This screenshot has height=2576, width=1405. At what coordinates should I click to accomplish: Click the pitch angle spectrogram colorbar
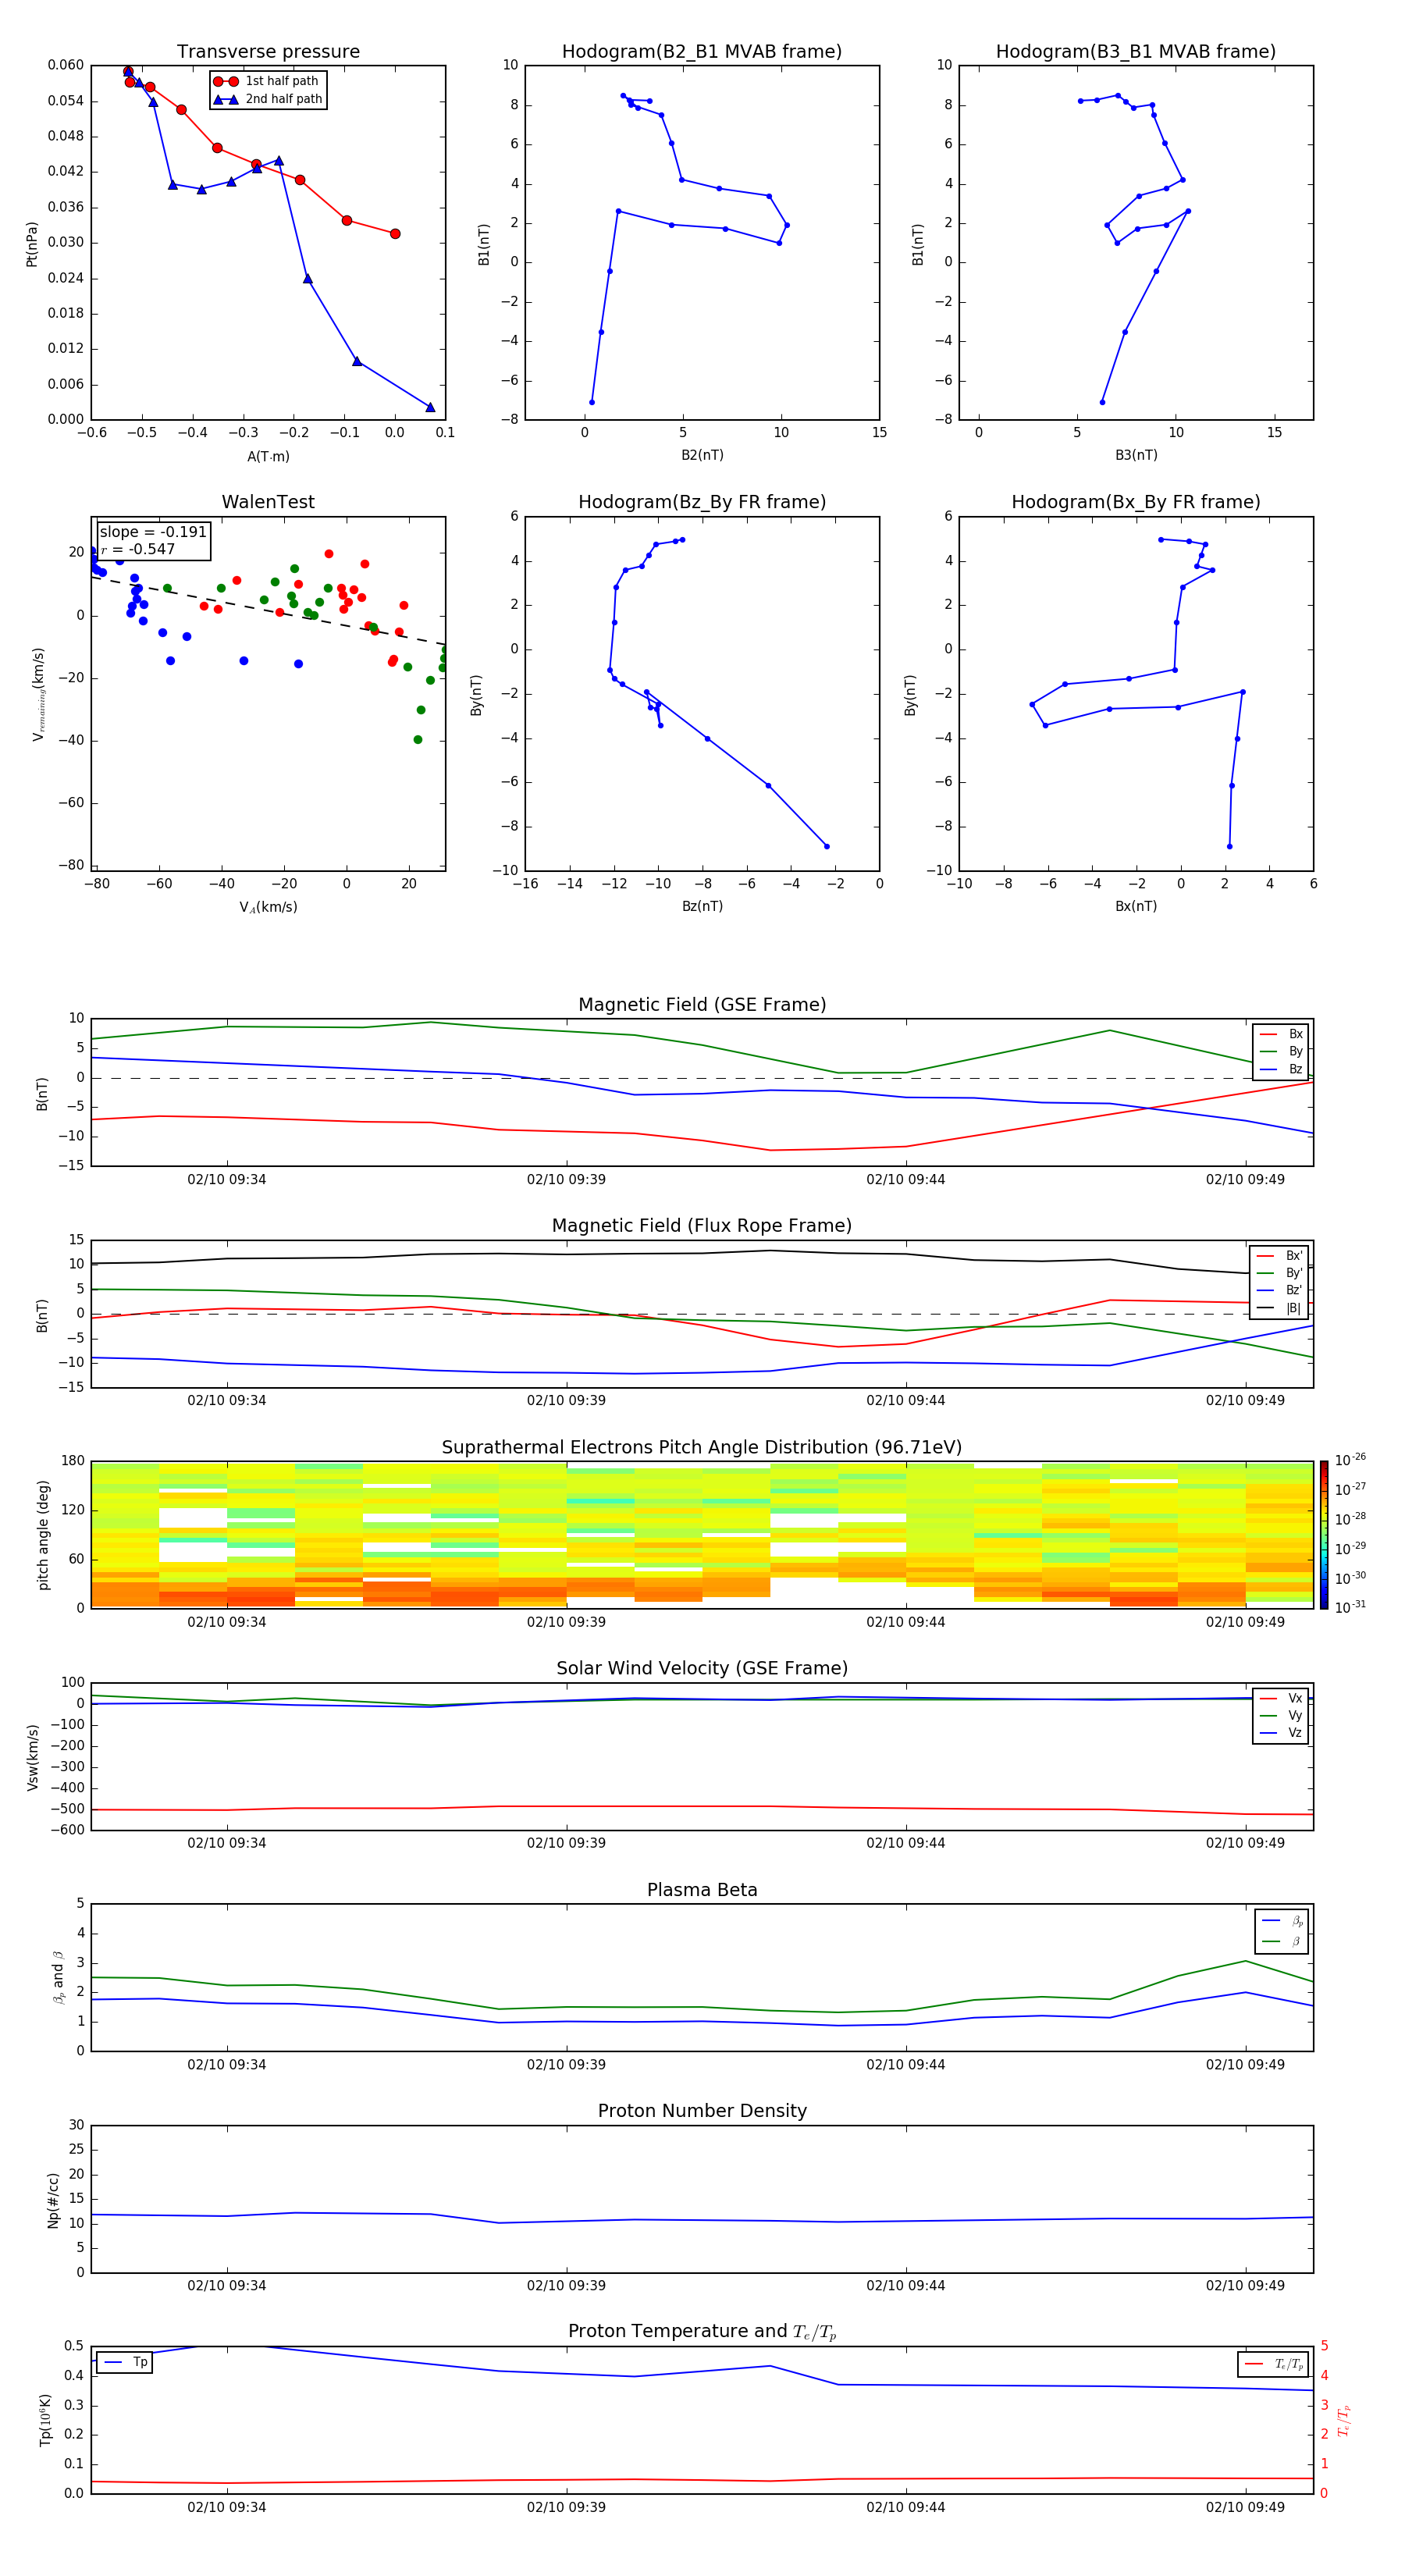[x=1324, y=1535]
